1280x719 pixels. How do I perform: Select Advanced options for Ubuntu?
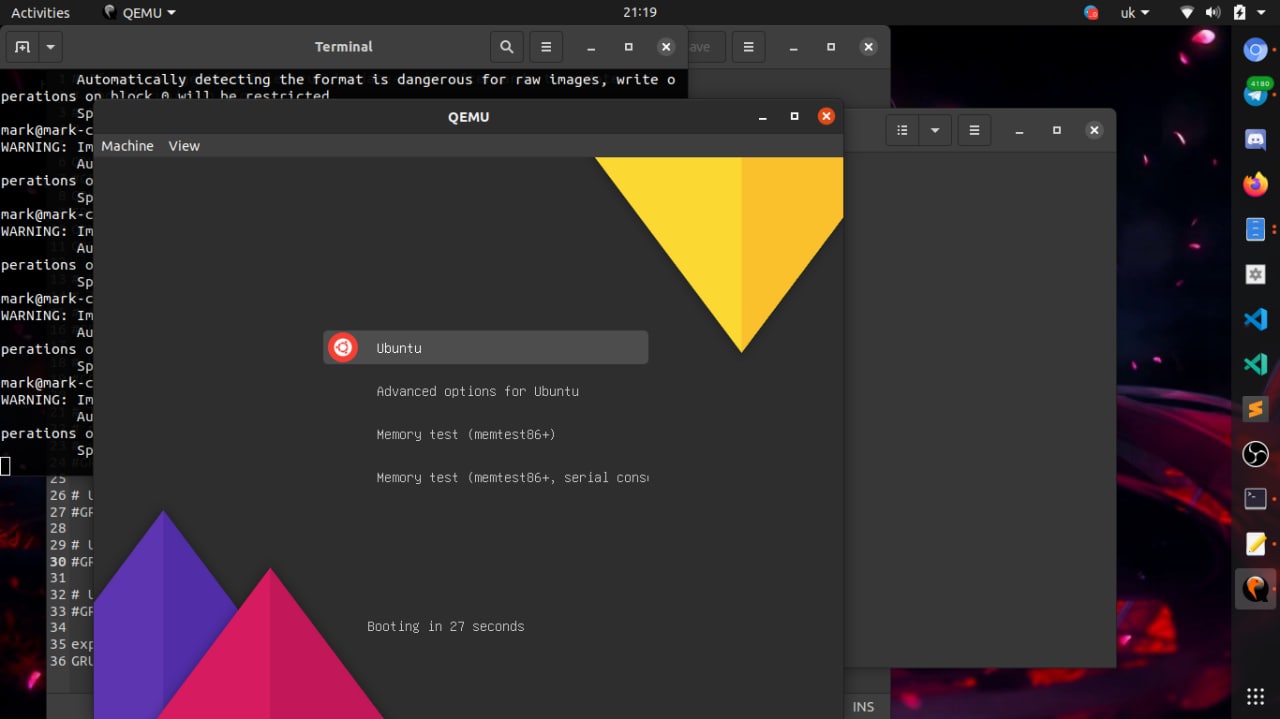click(477, 391)
